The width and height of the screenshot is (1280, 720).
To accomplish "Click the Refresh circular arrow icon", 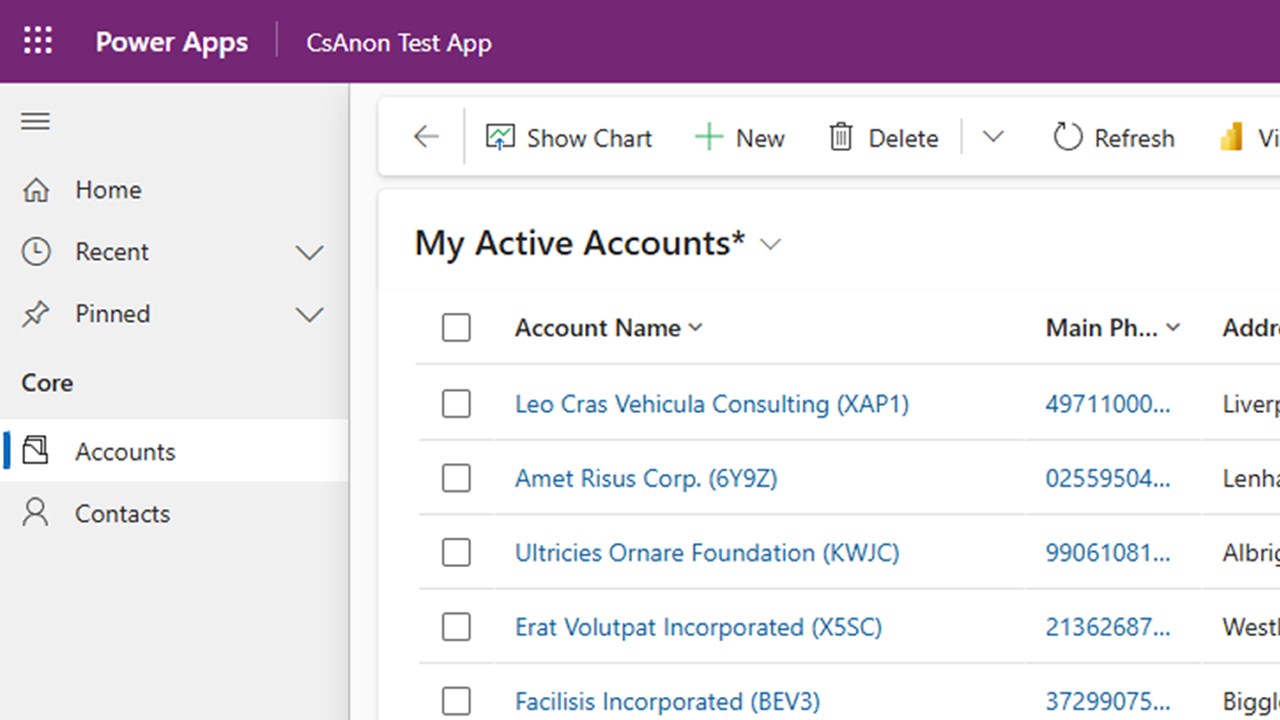I will [1067, 137].
